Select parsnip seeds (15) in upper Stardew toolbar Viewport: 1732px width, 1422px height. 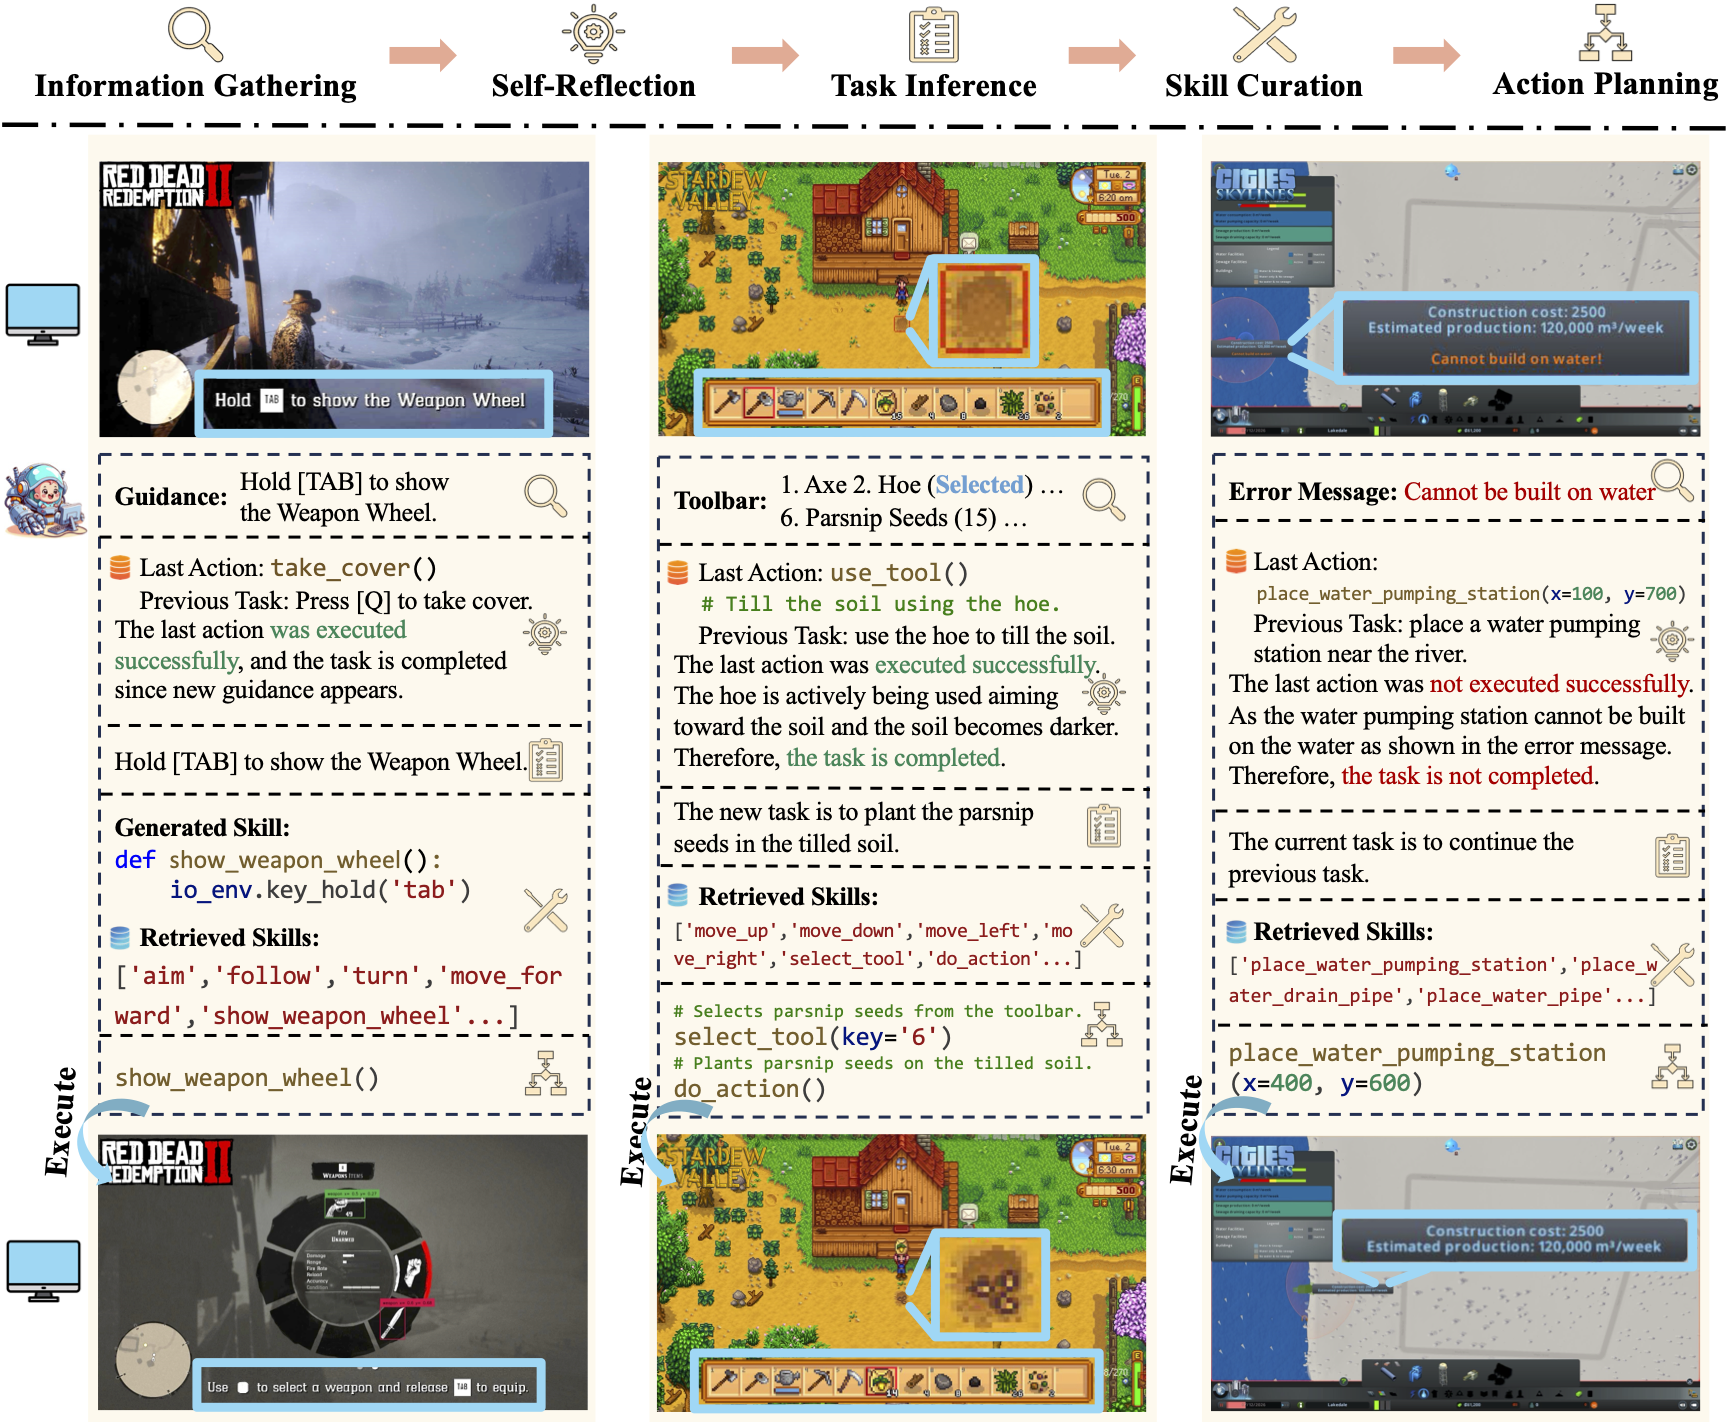[x=886, y=402]
